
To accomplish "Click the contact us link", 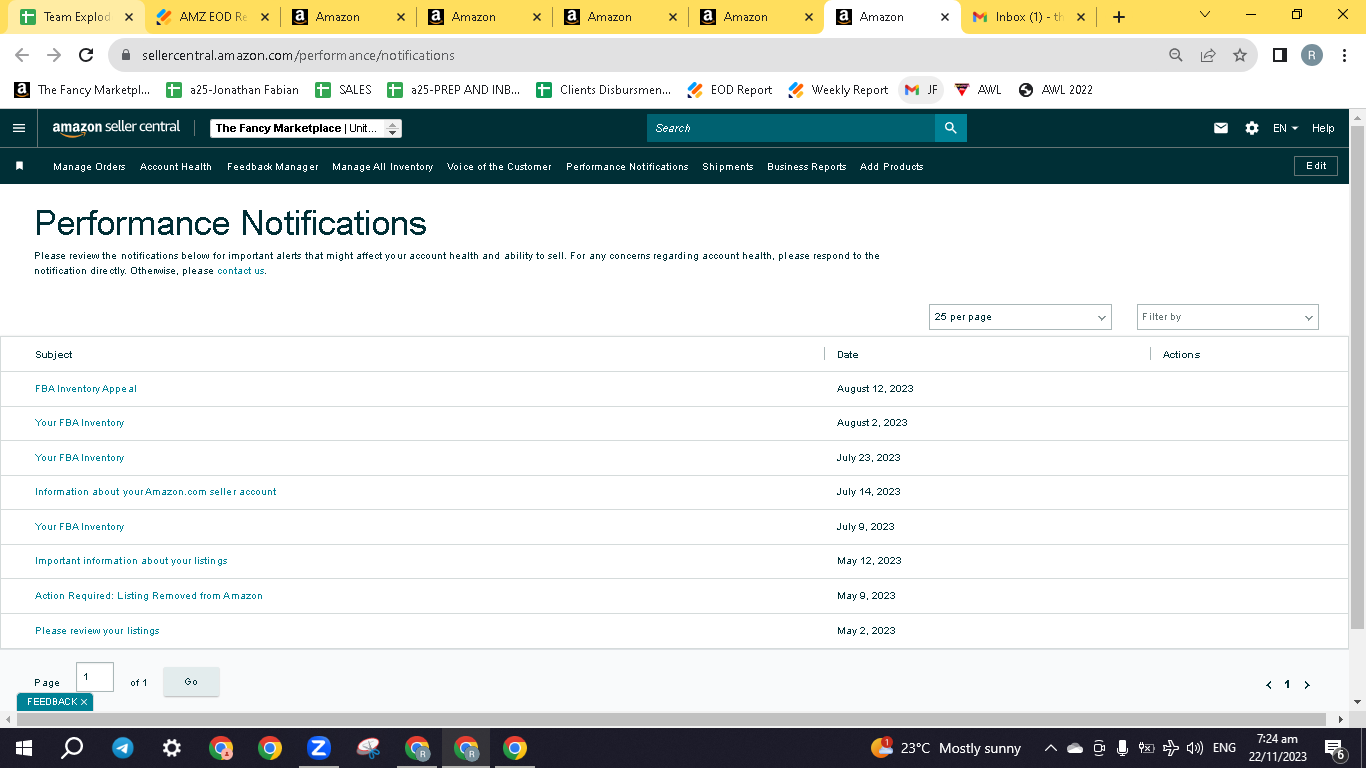I will [x=241, y=271].
